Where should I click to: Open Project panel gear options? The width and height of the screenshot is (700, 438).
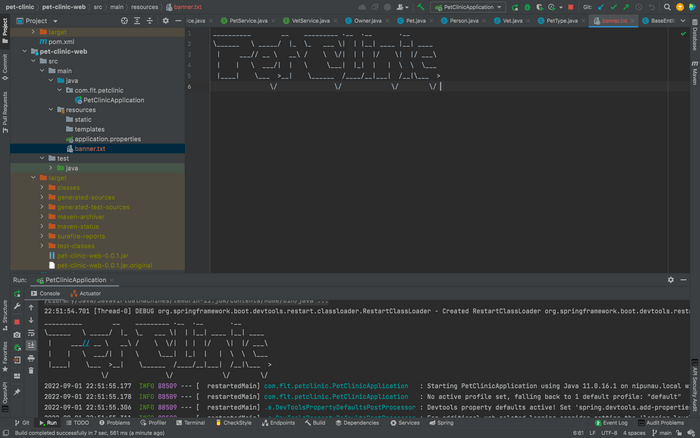pyautogui.click(x=166, y=21)
